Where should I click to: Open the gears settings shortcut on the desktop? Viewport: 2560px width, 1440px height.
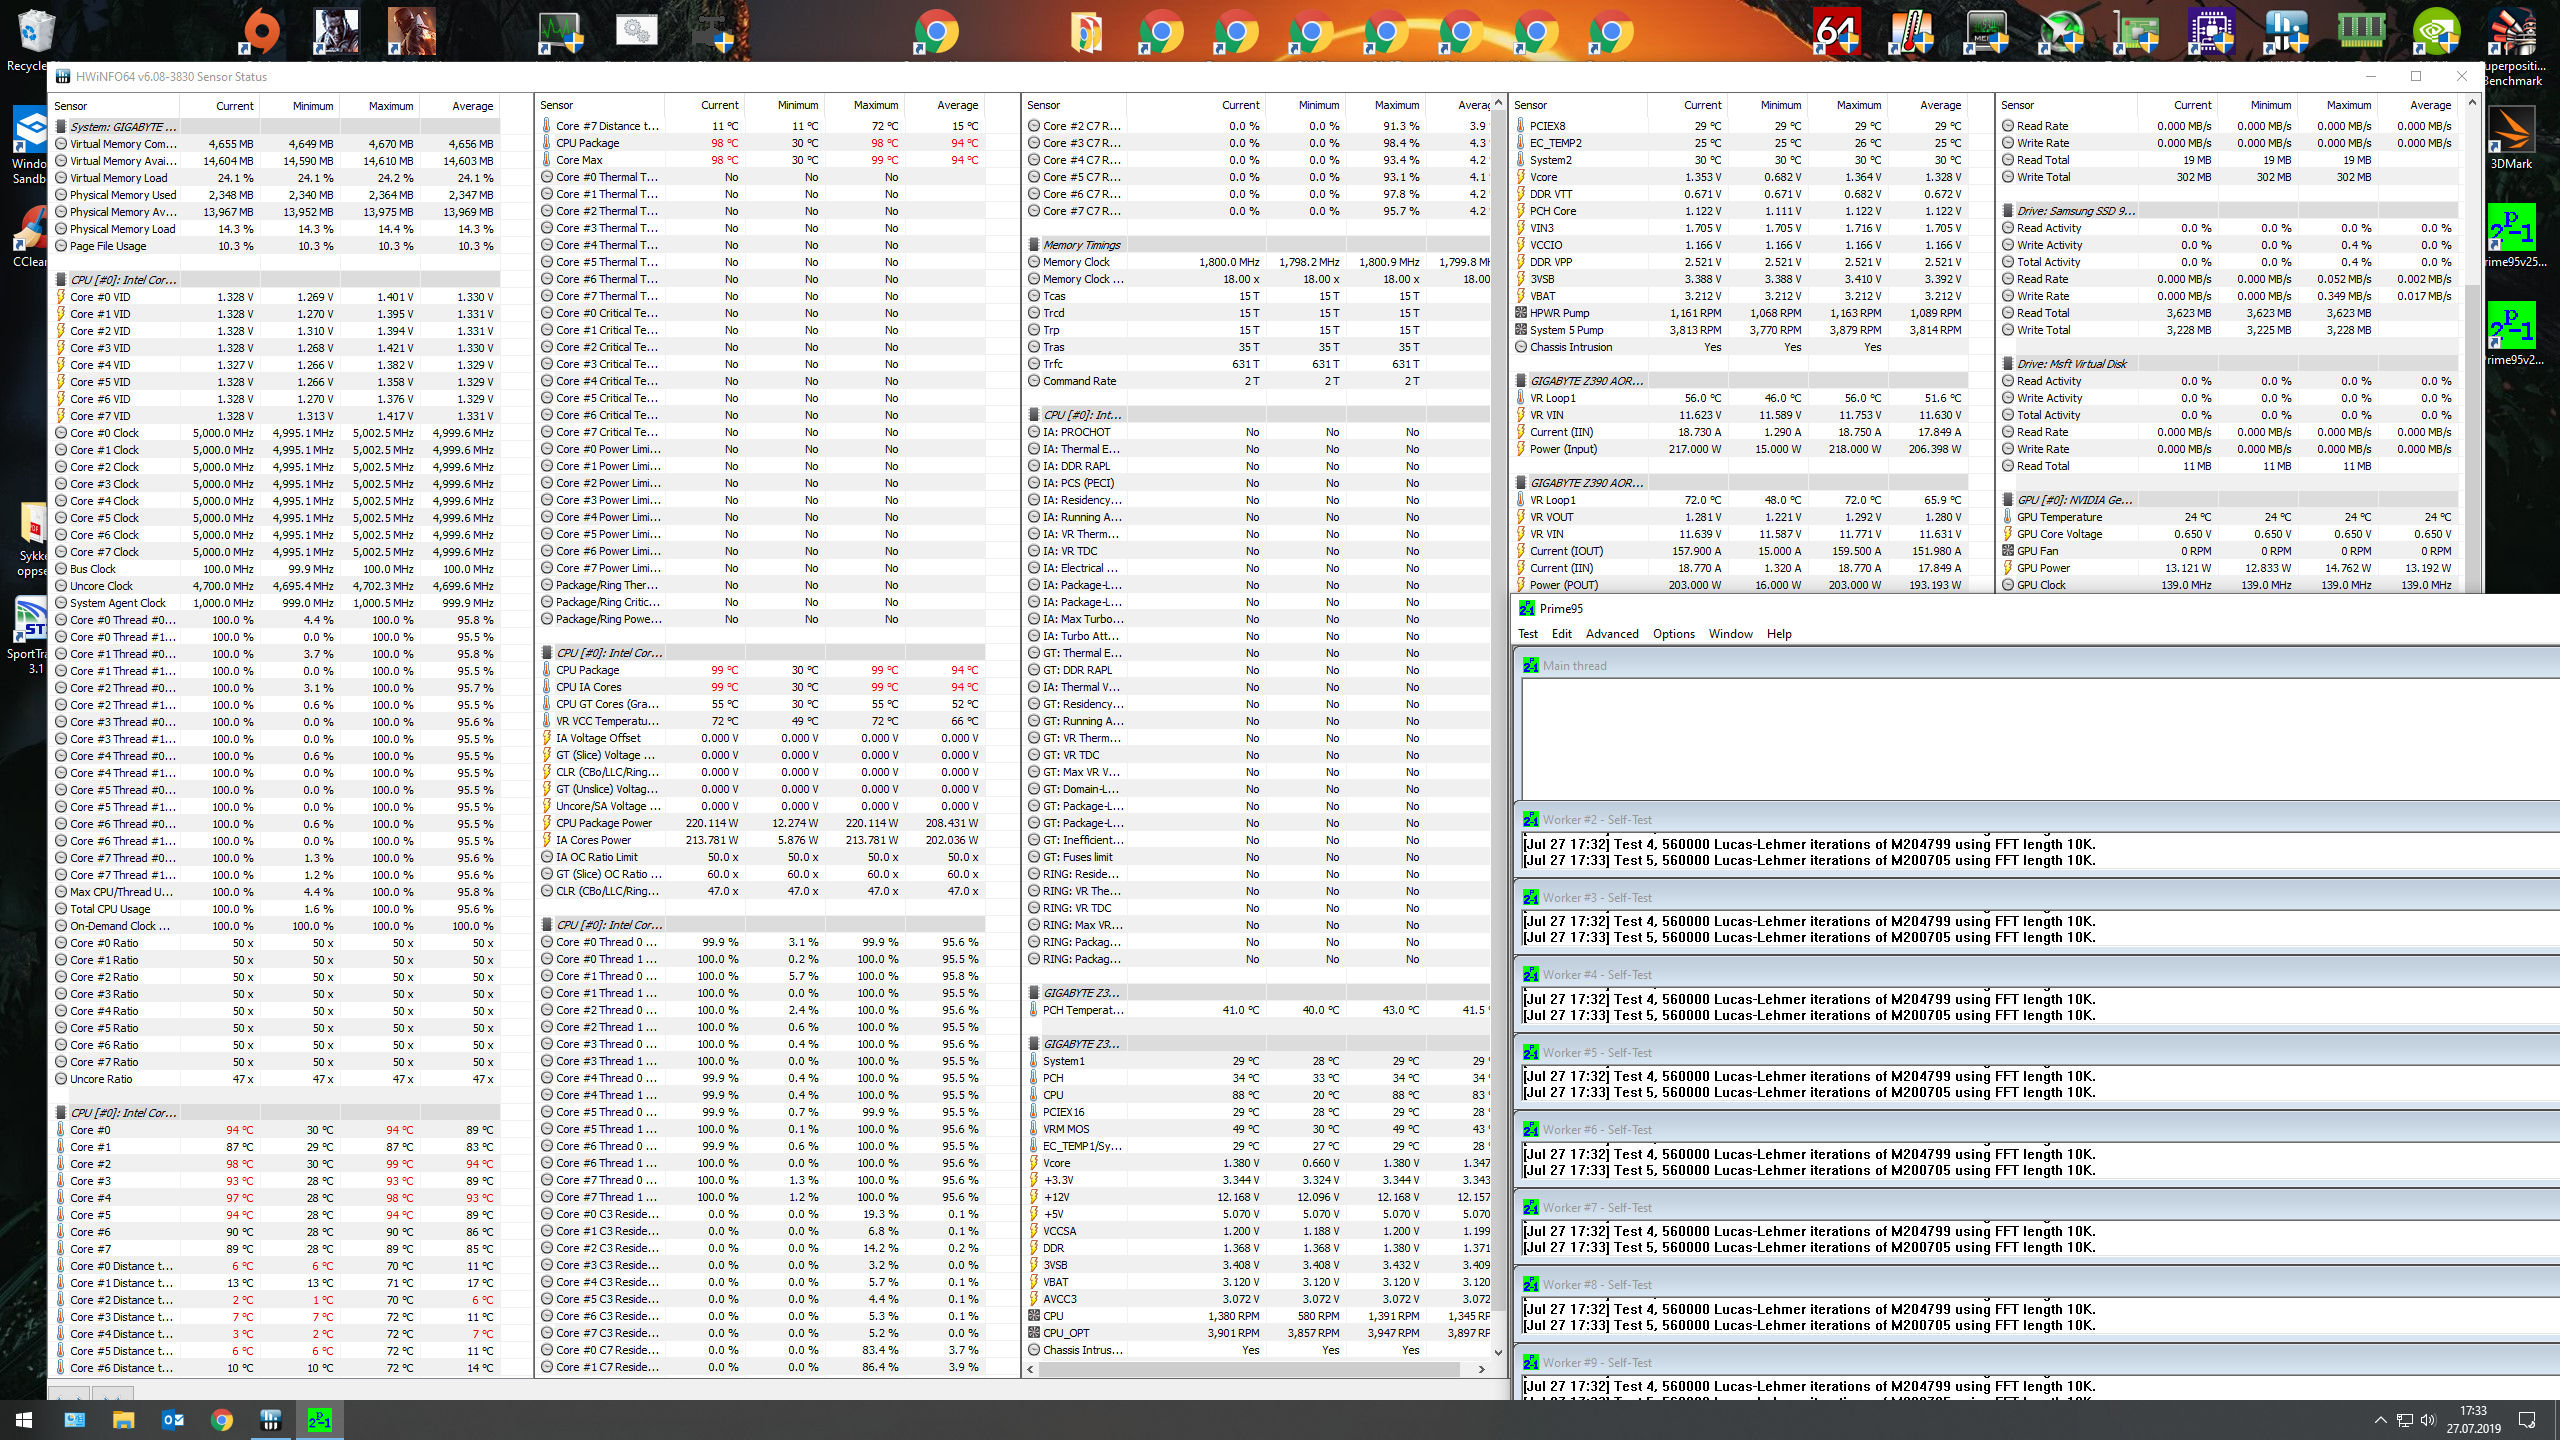(636, 32)
